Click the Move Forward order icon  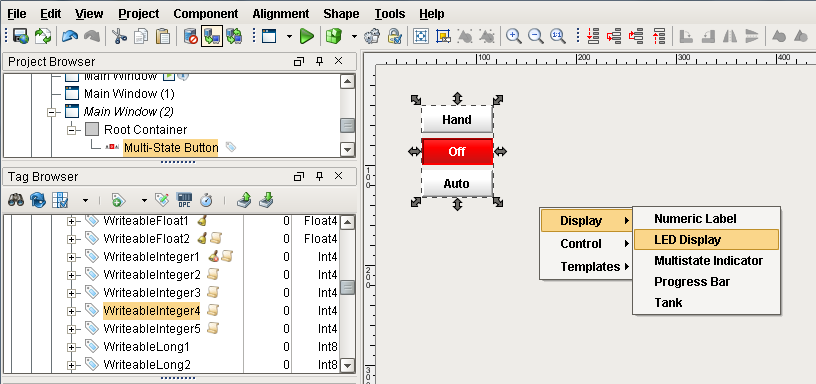click(x=636, y=36)
